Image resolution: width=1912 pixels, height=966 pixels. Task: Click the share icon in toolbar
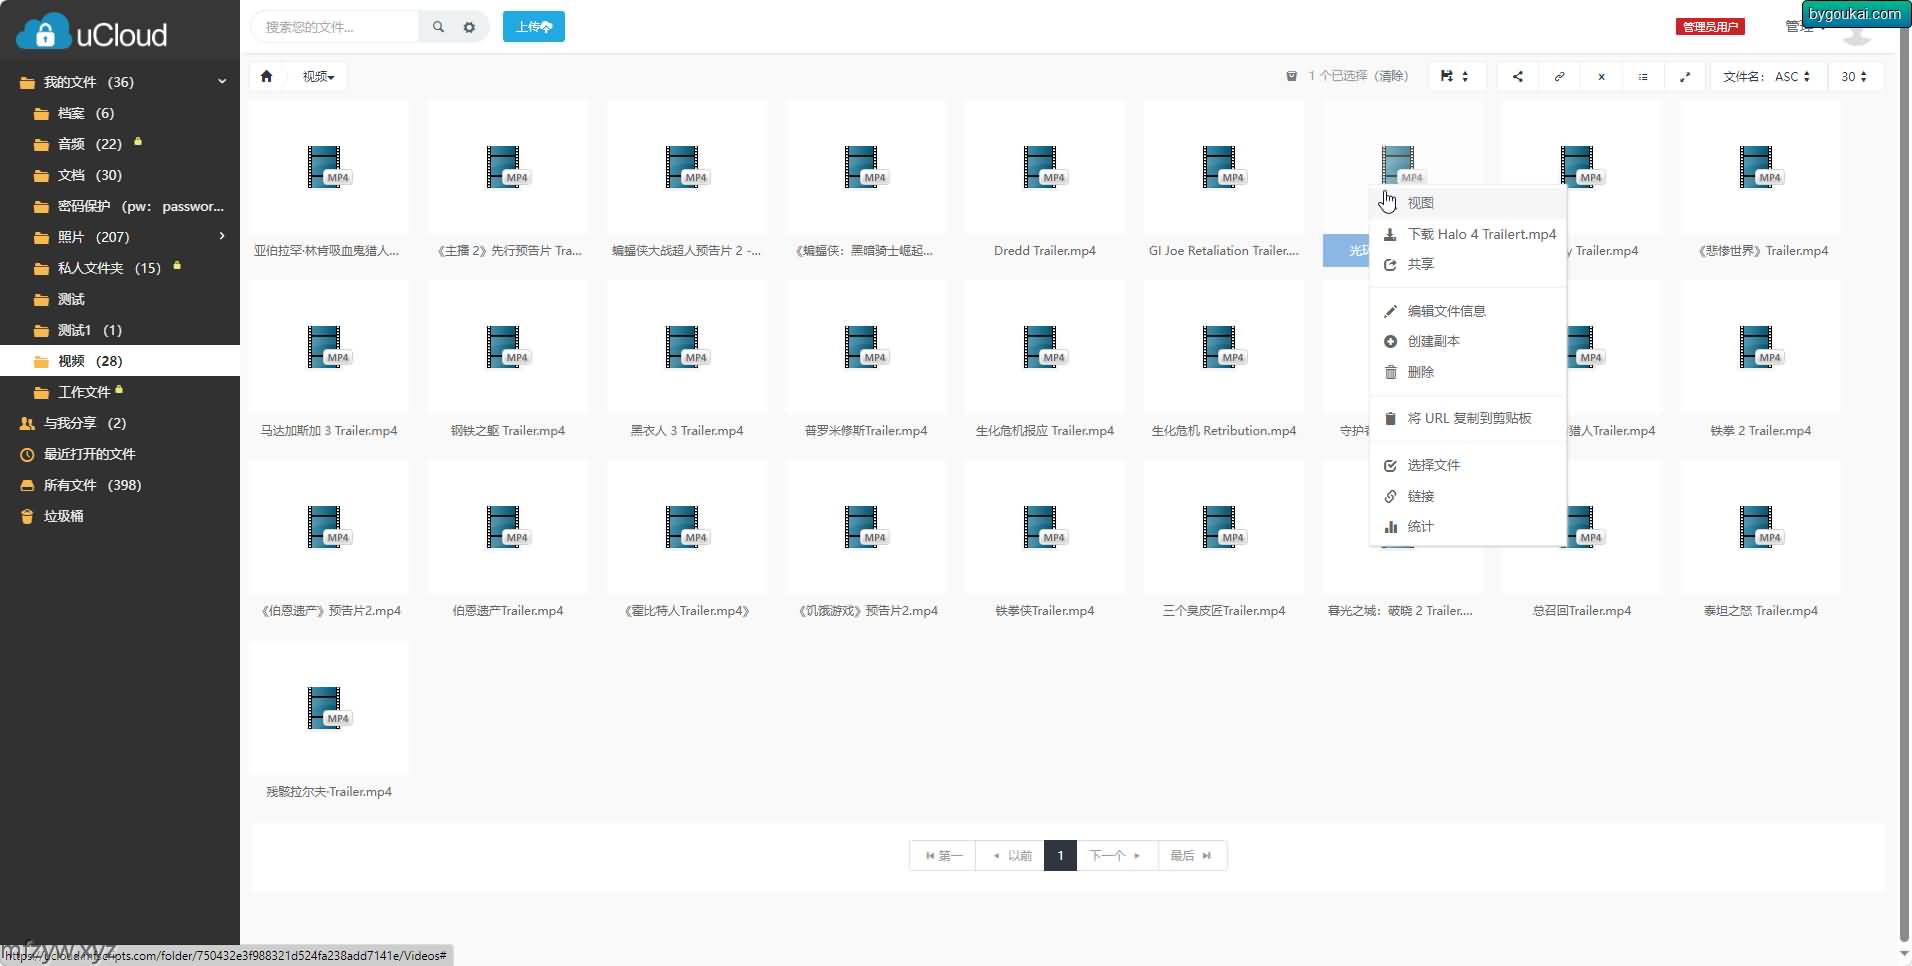[1518, 76]
